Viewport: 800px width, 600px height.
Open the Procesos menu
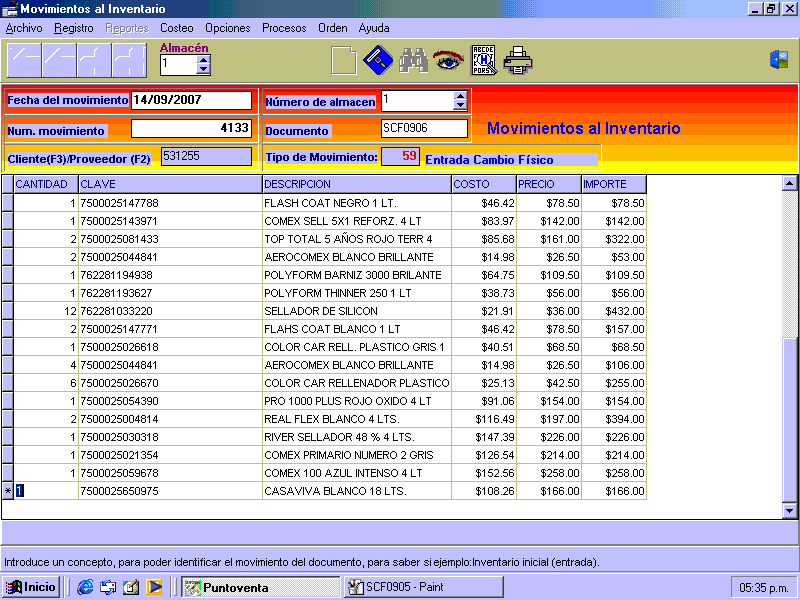284,28
